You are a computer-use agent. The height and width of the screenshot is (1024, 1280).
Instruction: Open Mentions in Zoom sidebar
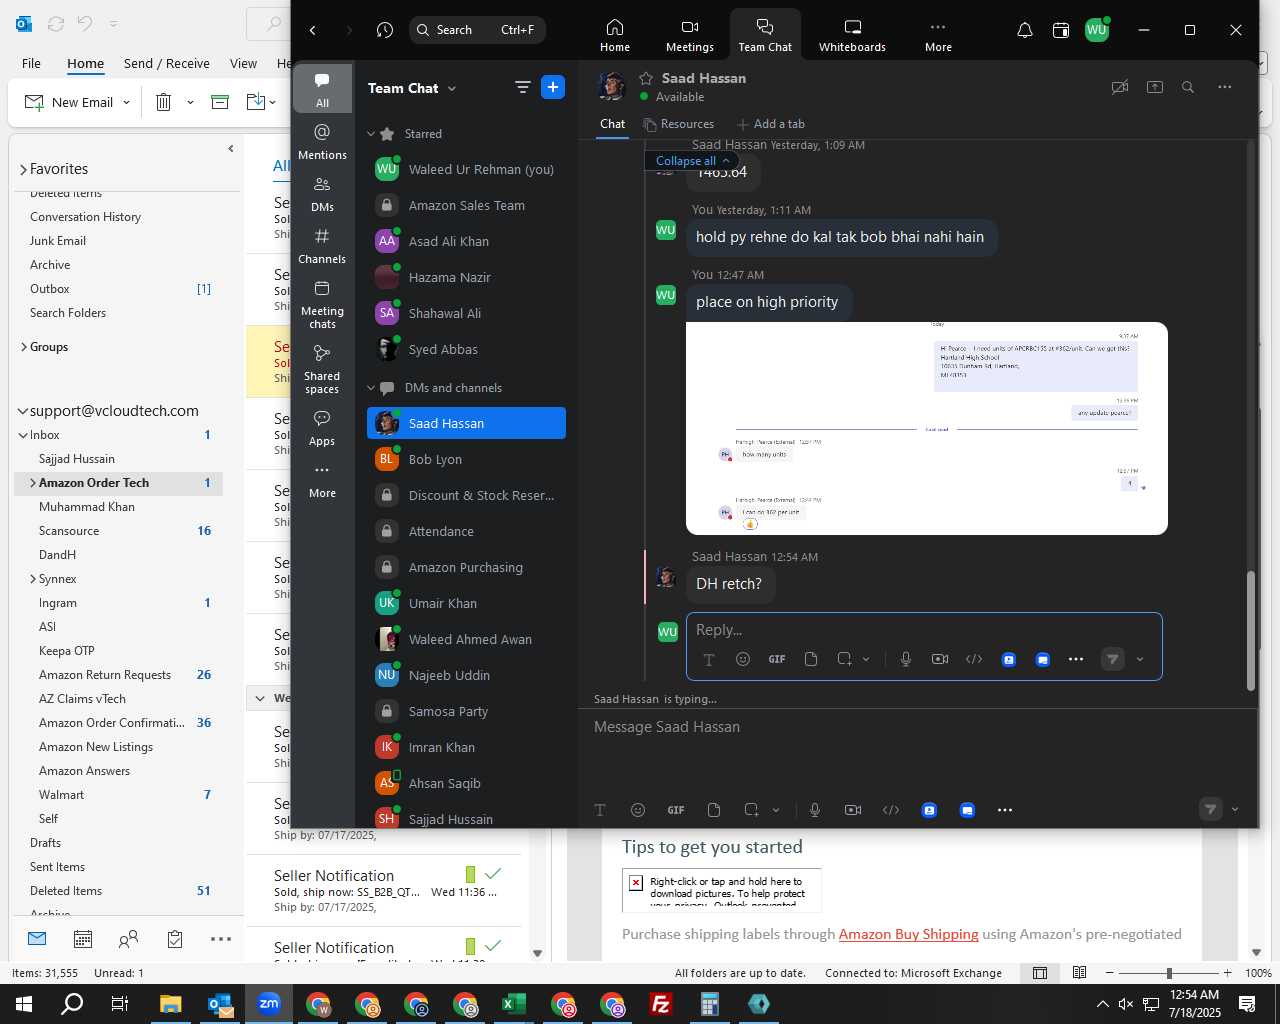322,141
